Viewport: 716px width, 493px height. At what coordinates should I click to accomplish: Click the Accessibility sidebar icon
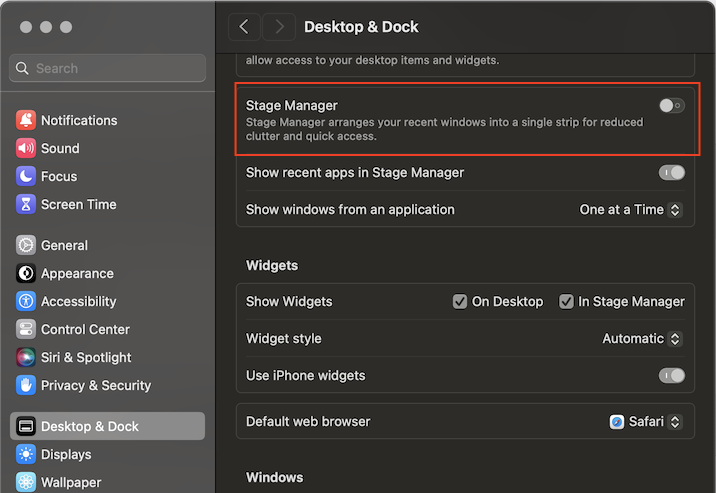click(26, 301)
